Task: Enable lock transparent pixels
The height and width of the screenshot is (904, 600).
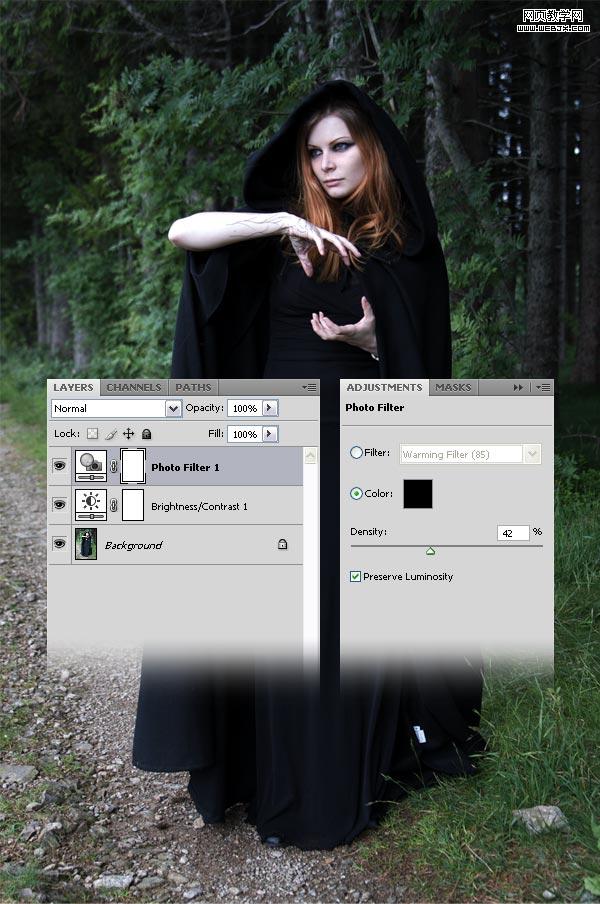Action: click(x=92, y=434)
